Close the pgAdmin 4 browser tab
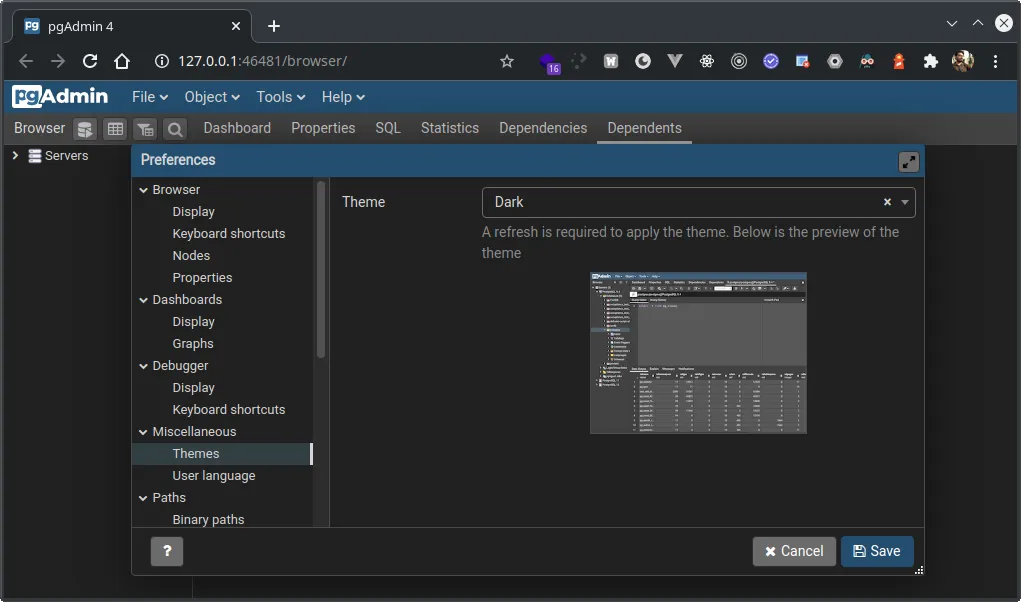 236,26
